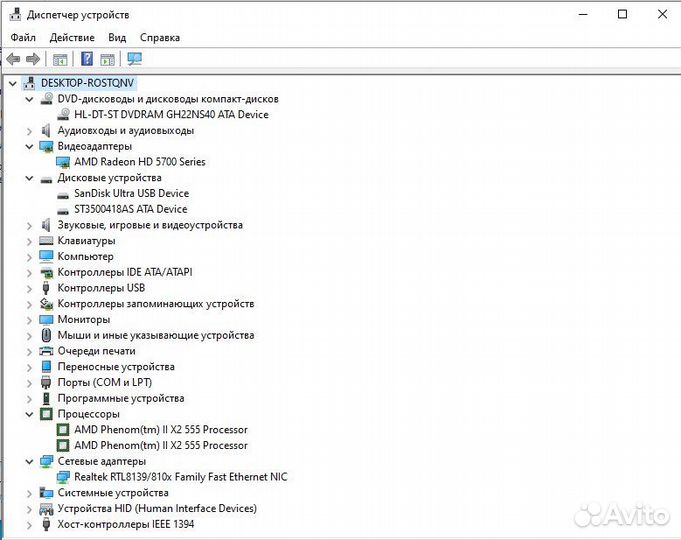Viewport: 681px width, 540px height.
Task: Click the action pane toolbar icon
Action: (x=107, y=59)
